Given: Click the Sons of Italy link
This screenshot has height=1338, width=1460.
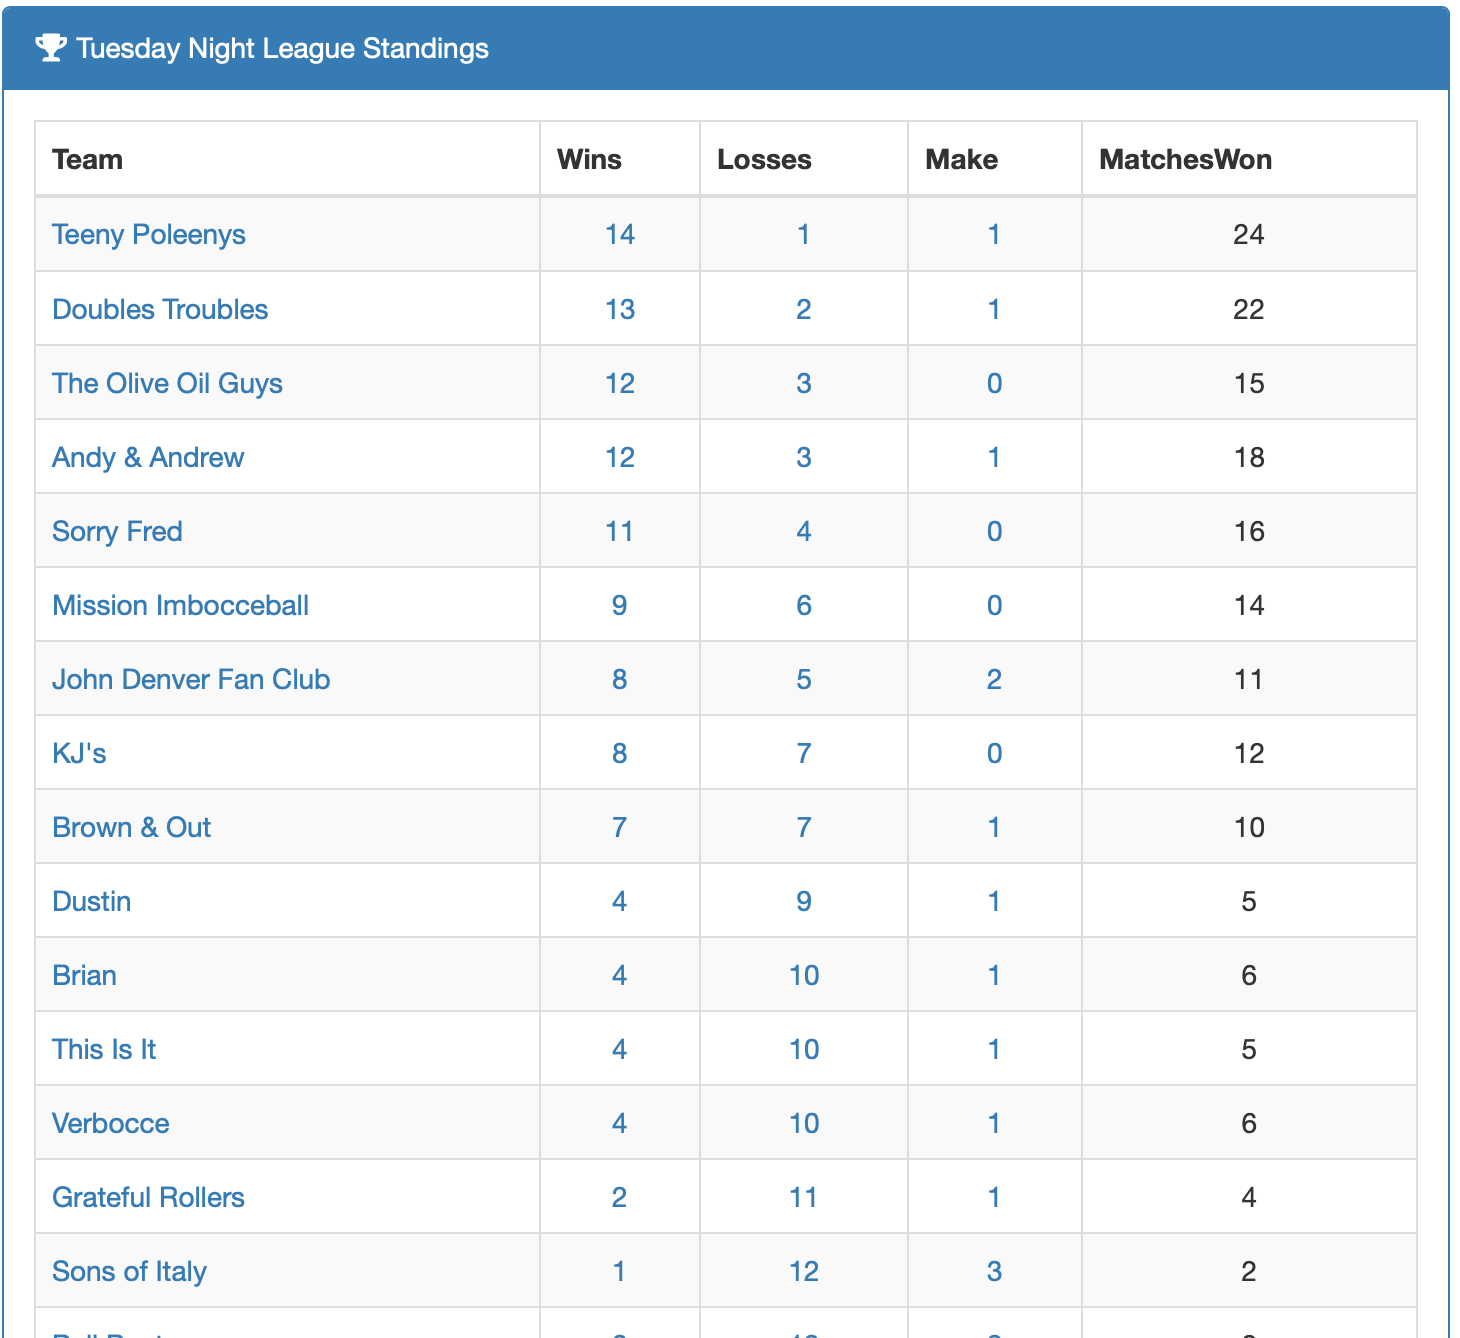Looking at the screenshot, I should coord(129,1271).
